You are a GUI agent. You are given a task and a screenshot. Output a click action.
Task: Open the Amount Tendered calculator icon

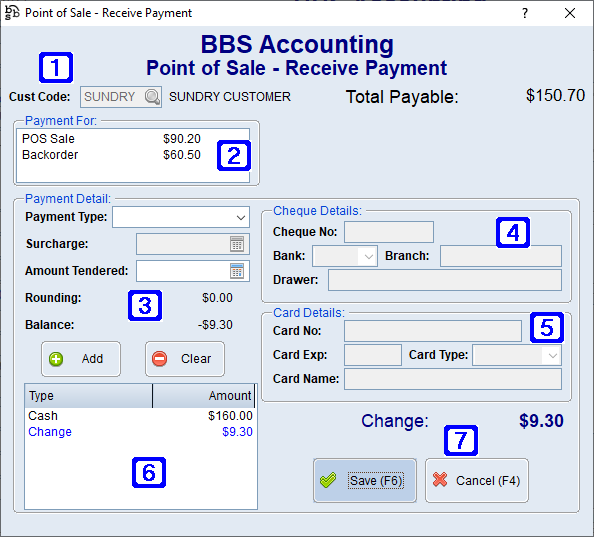tap(237, 271)
